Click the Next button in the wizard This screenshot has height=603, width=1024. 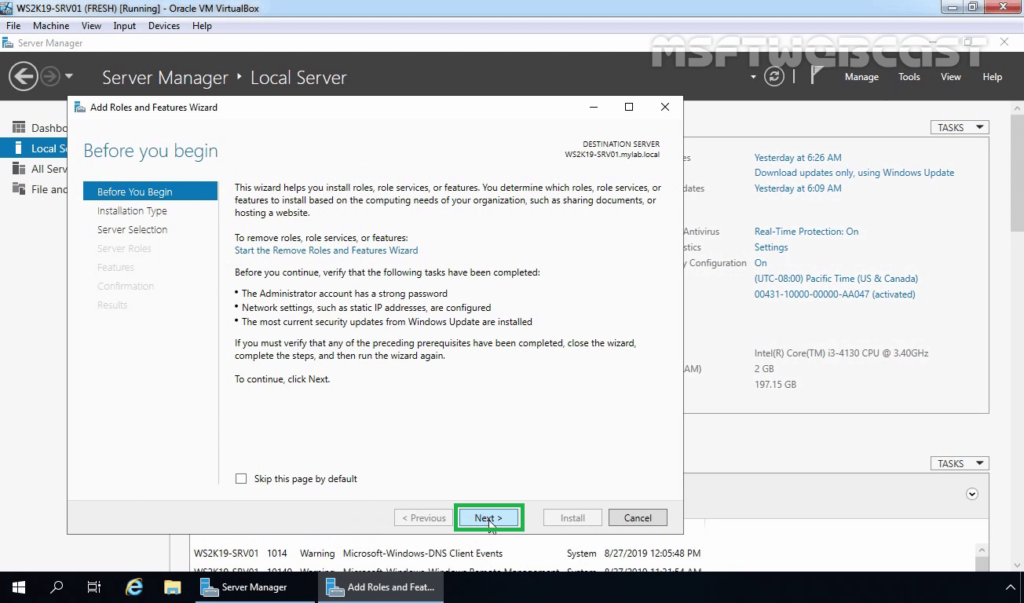click(x=488, y=517)
